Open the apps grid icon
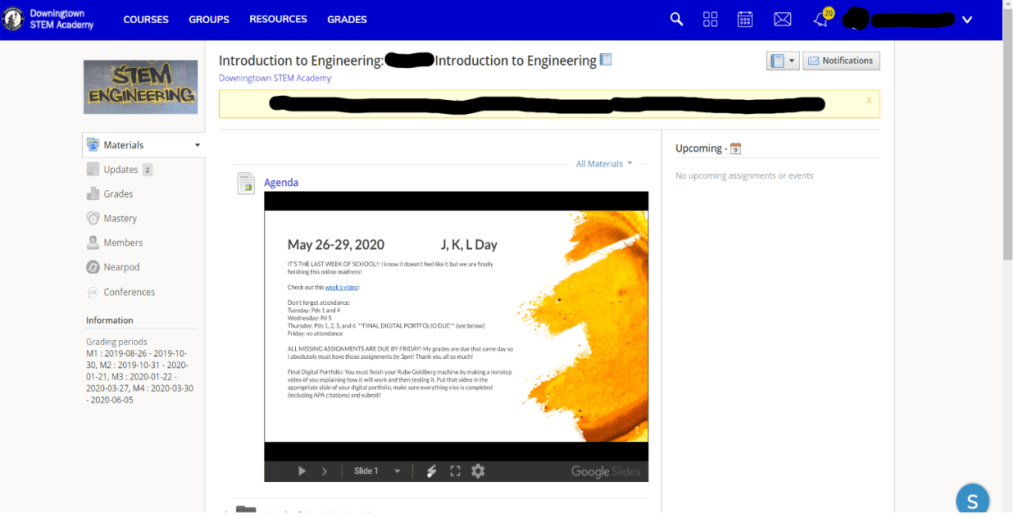Image resolution: width=1023 pixels, height=518 pixels. click(x=710, y=19)
